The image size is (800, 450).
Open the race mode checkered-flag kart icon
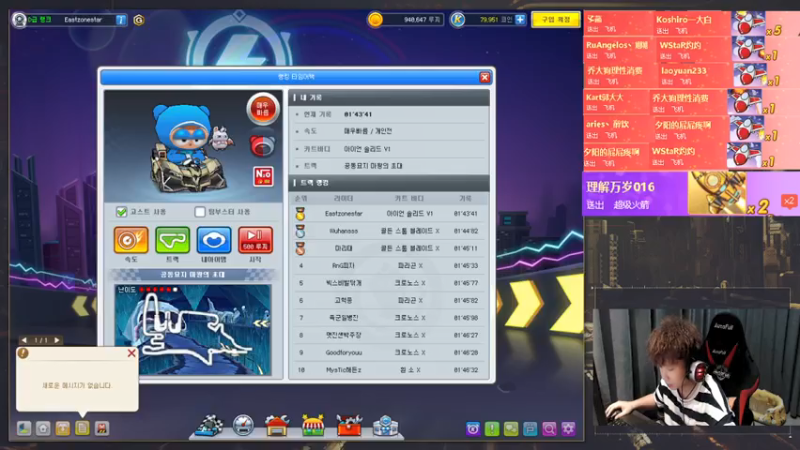[x=209, y=426]
